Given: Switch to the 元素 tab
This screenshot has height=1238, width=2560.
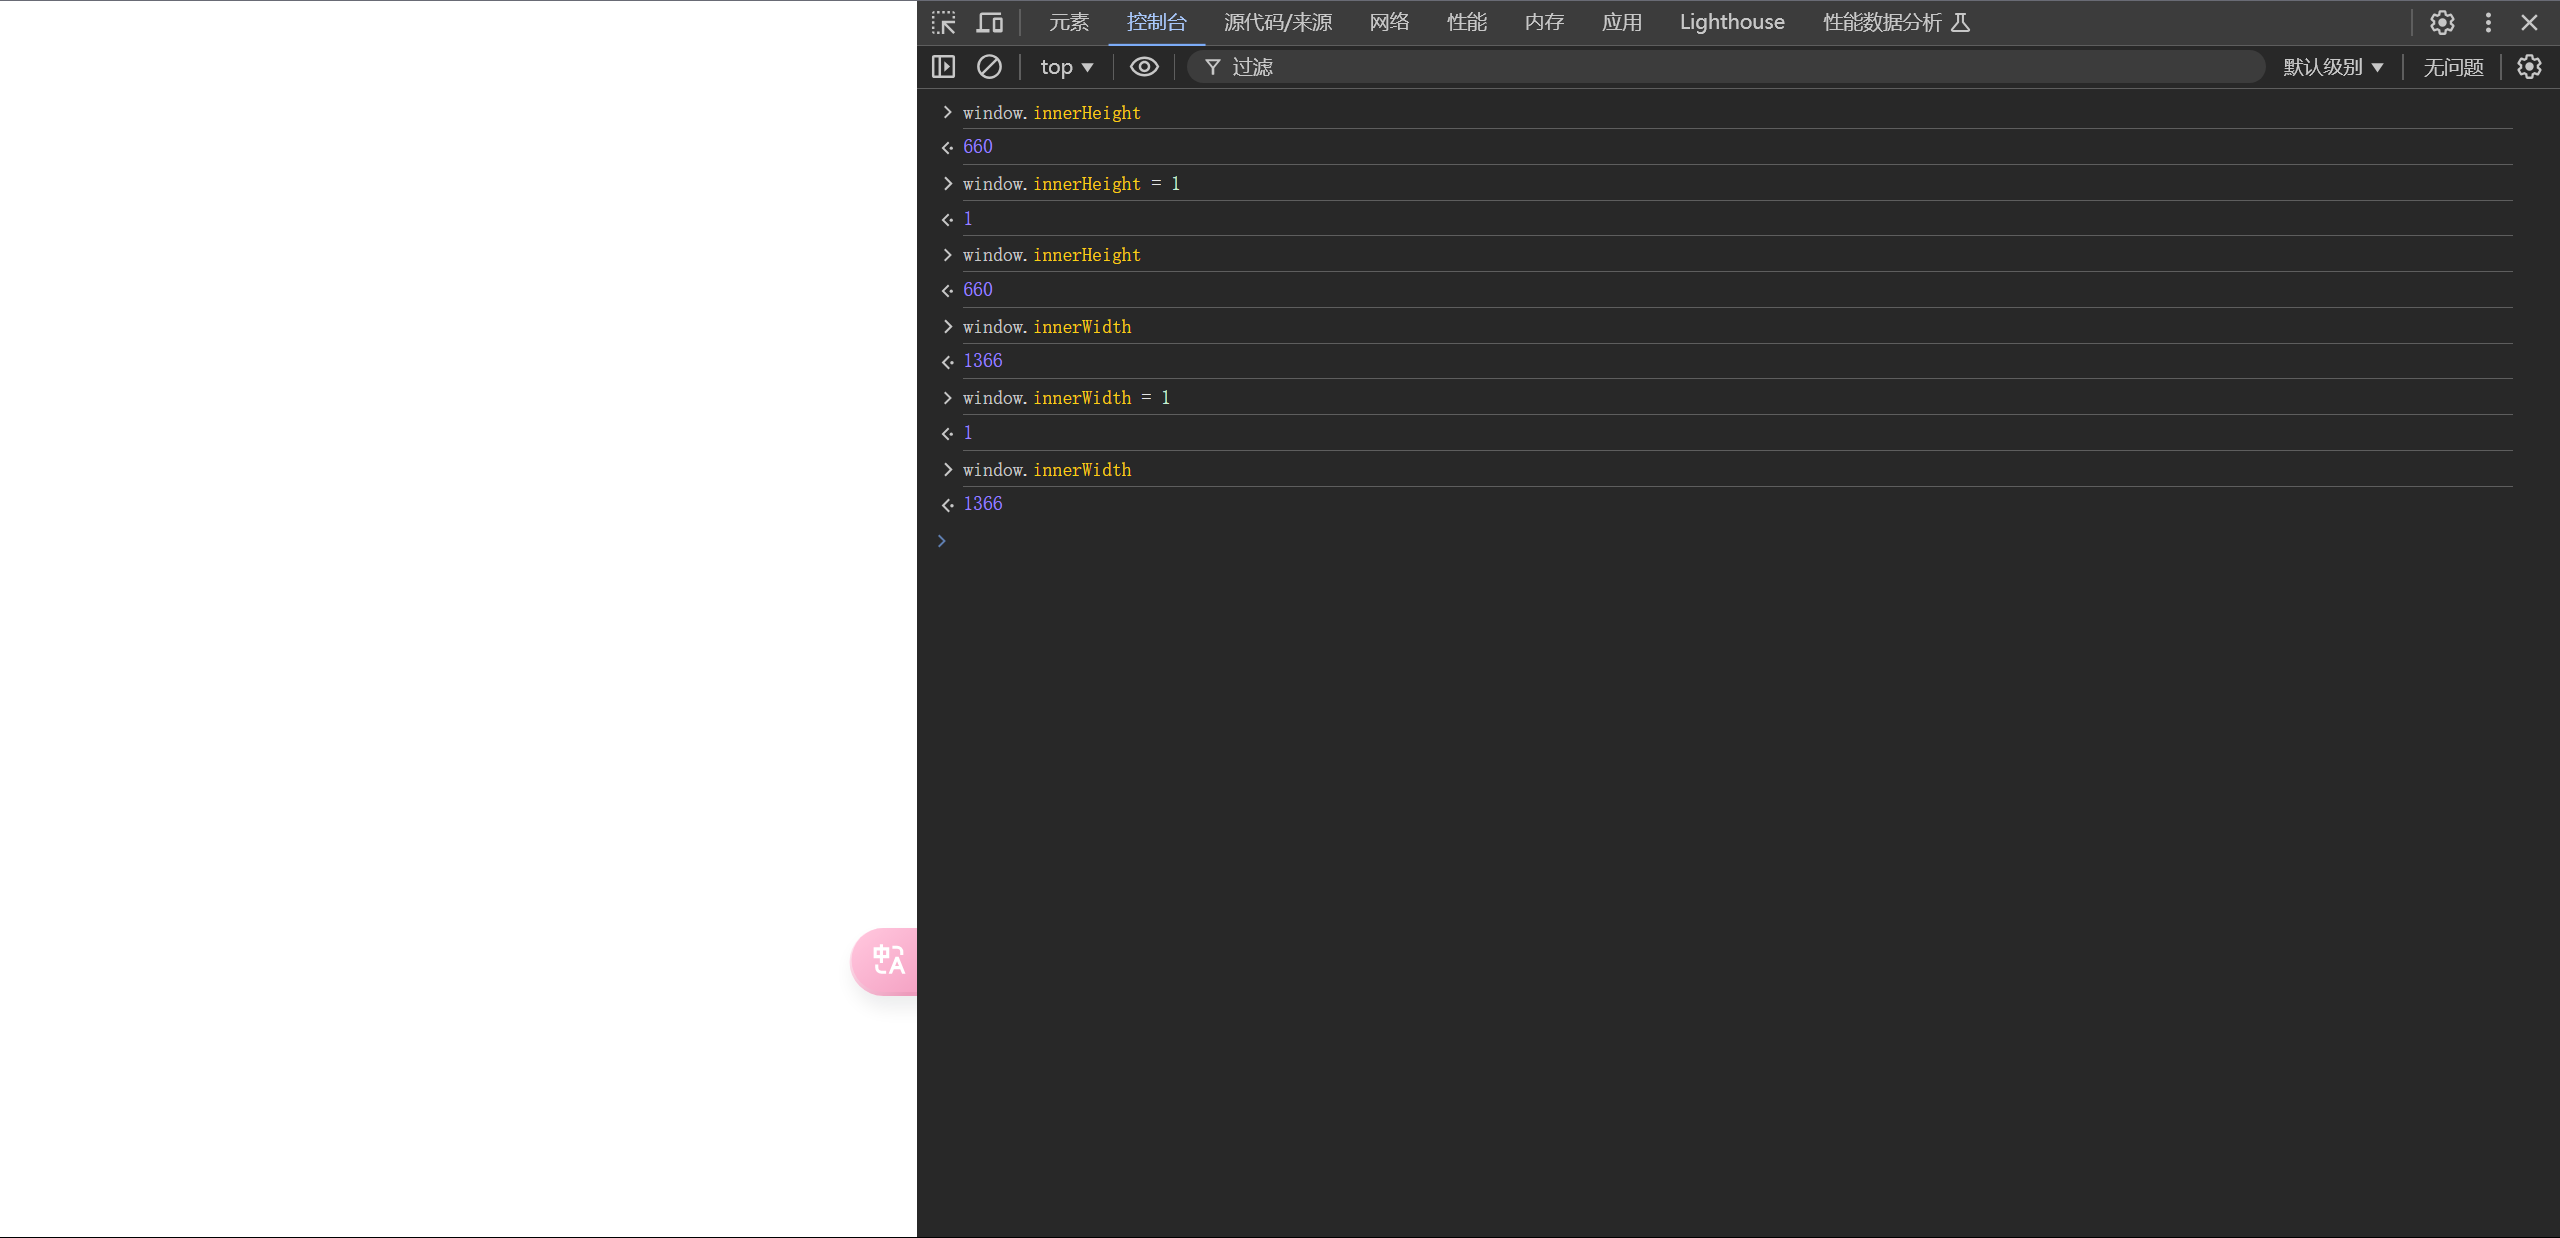Looking at the screenshot, I should [1068, 22].
